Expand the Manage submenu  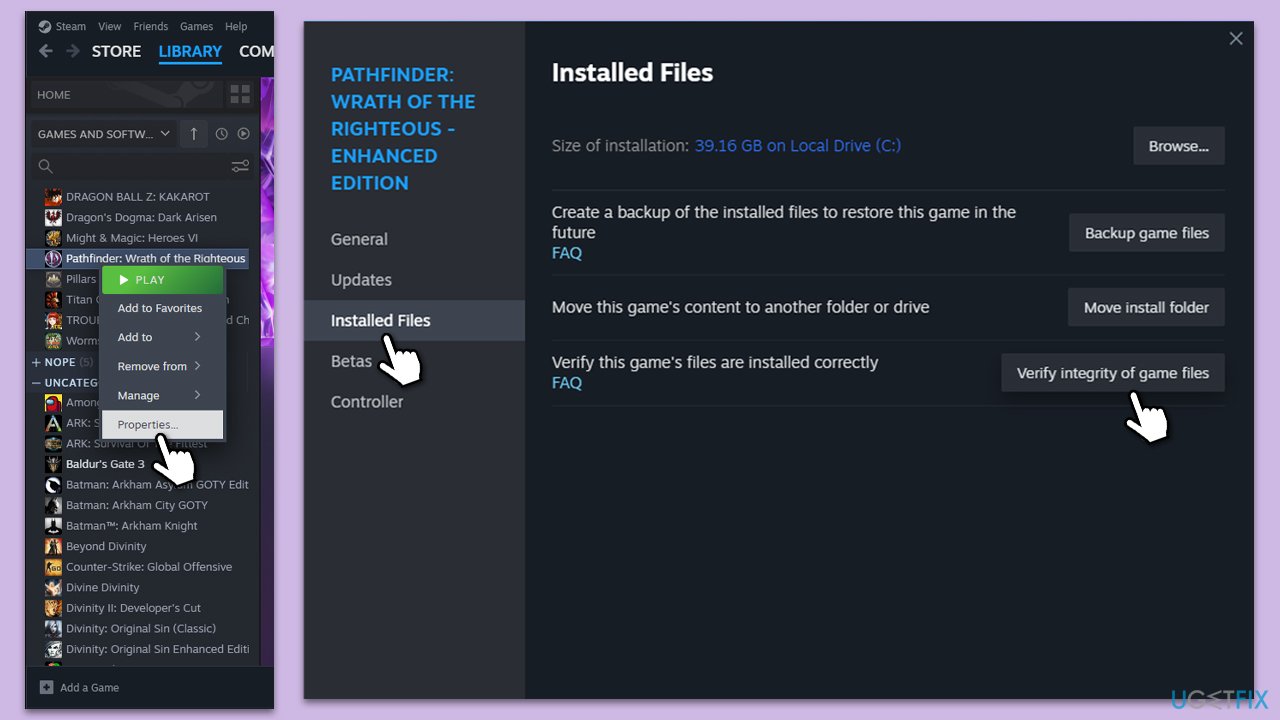(162, 395)
